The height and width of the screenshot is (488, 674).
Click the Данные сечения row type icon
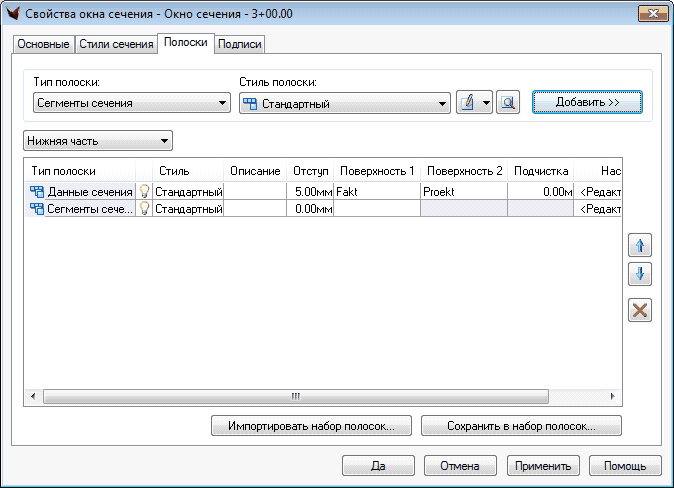coord(37,191)
